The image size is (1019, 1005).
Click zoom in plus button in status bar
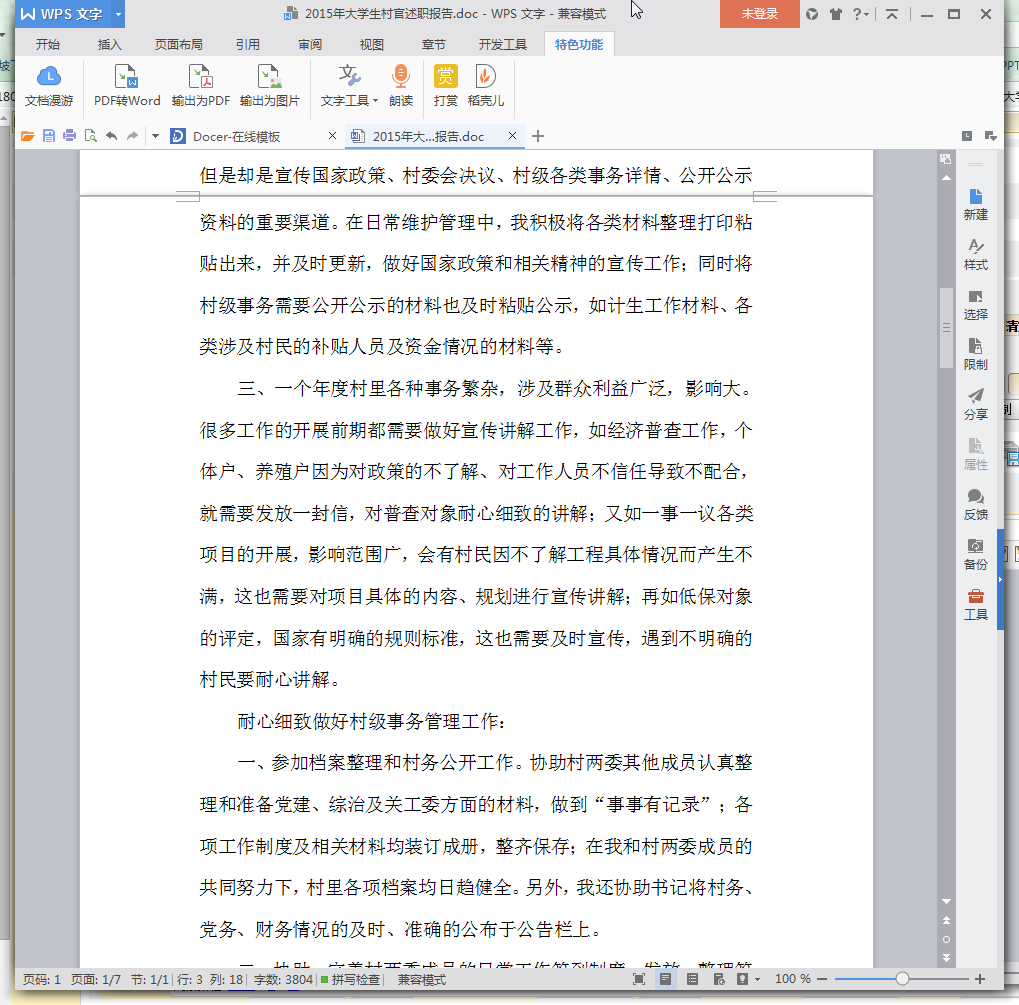click(980, 979)
